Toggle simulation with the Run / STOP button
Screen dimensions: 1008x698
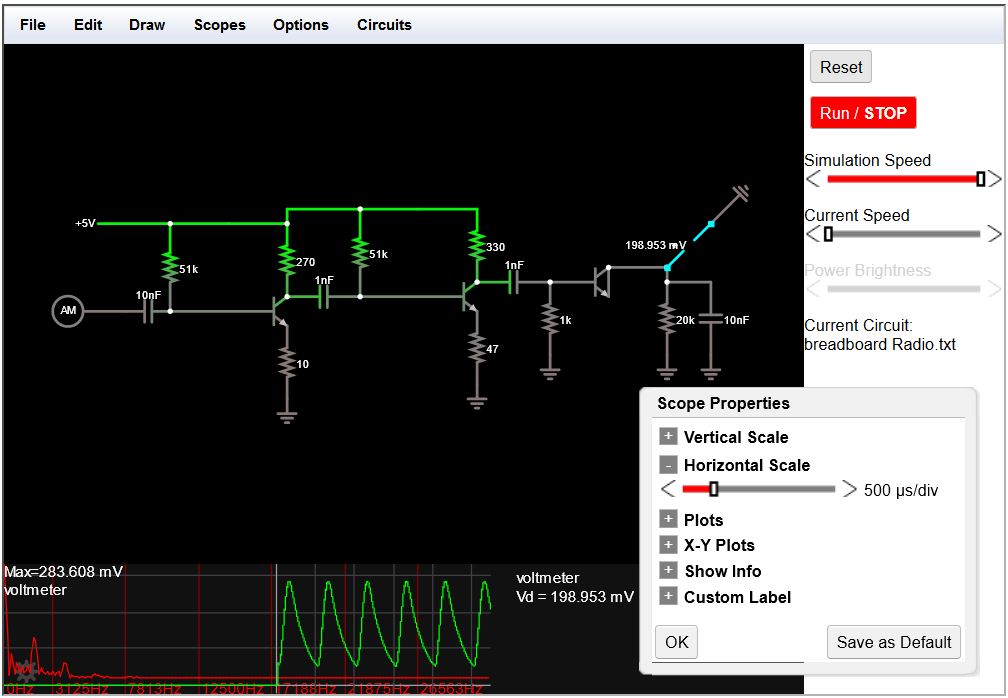pos(862,113)
